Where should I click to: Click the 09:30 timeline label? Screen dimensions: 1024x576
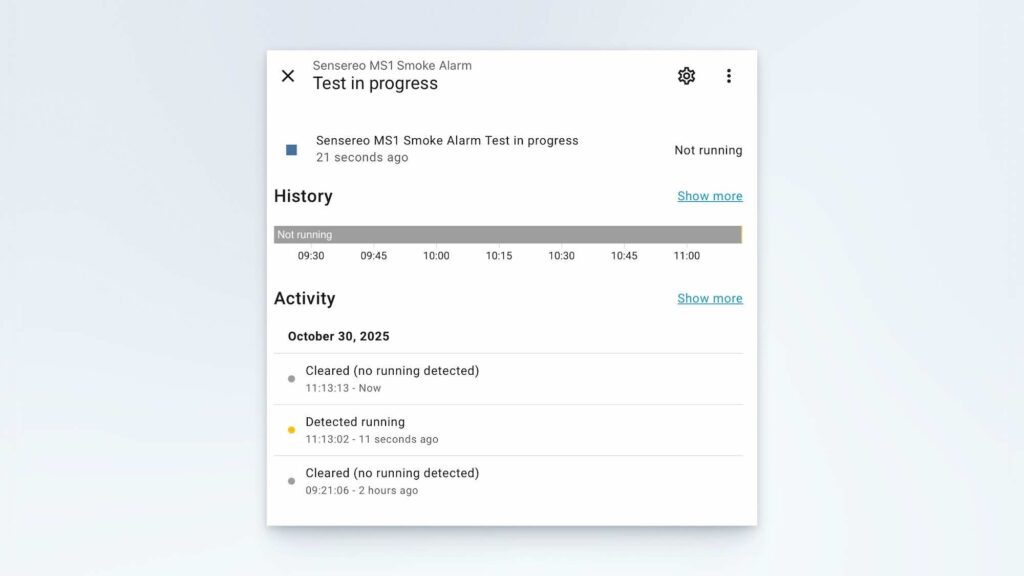coord(311,256)
